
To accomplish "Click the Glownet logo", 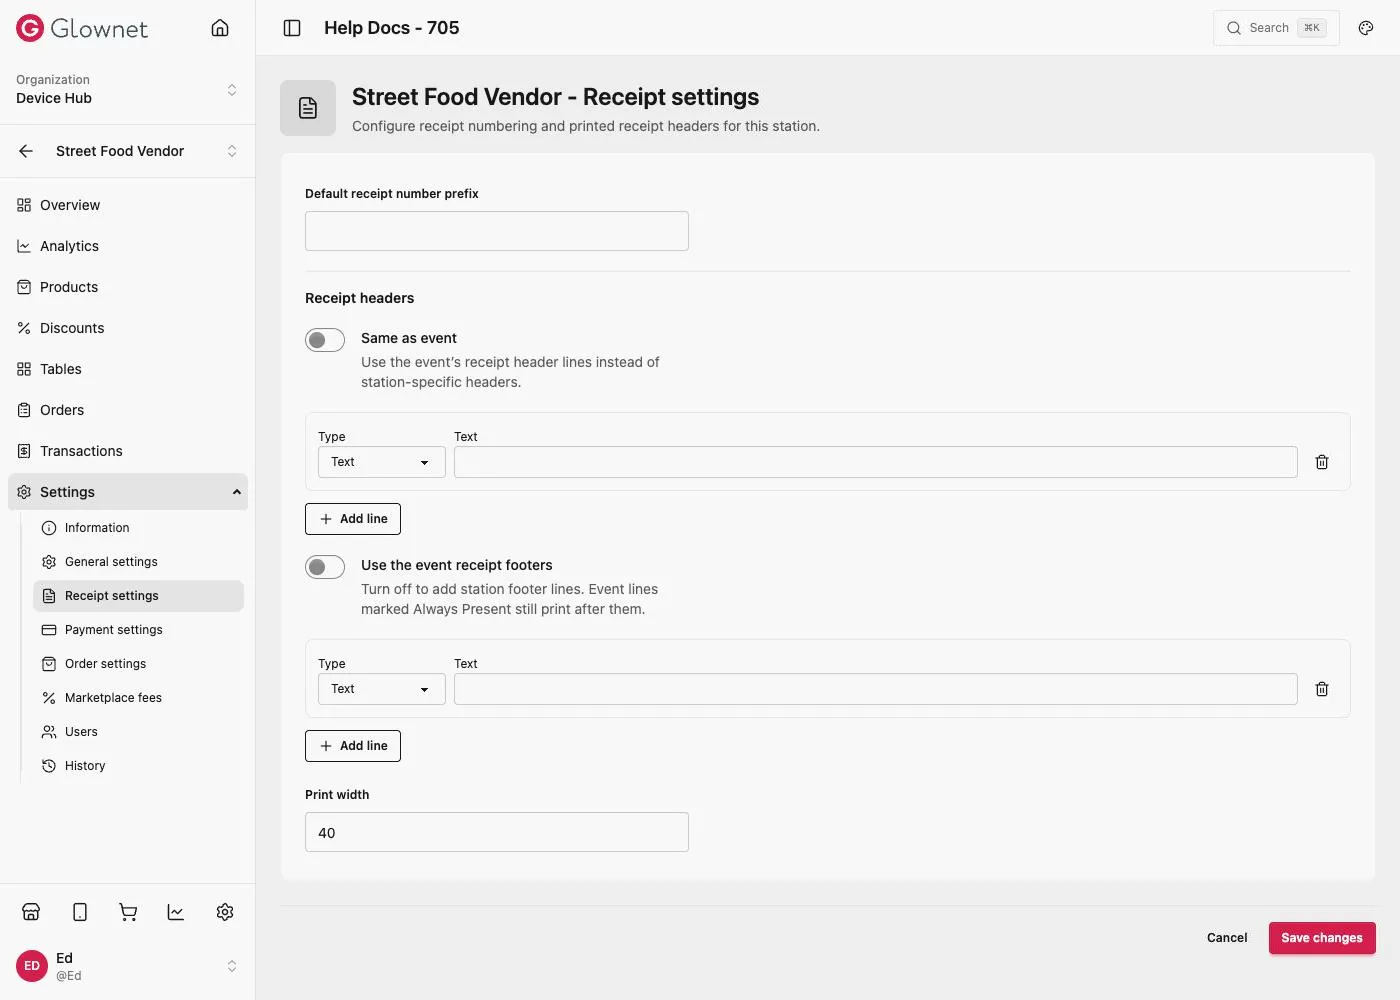I will tap(82, 28).
